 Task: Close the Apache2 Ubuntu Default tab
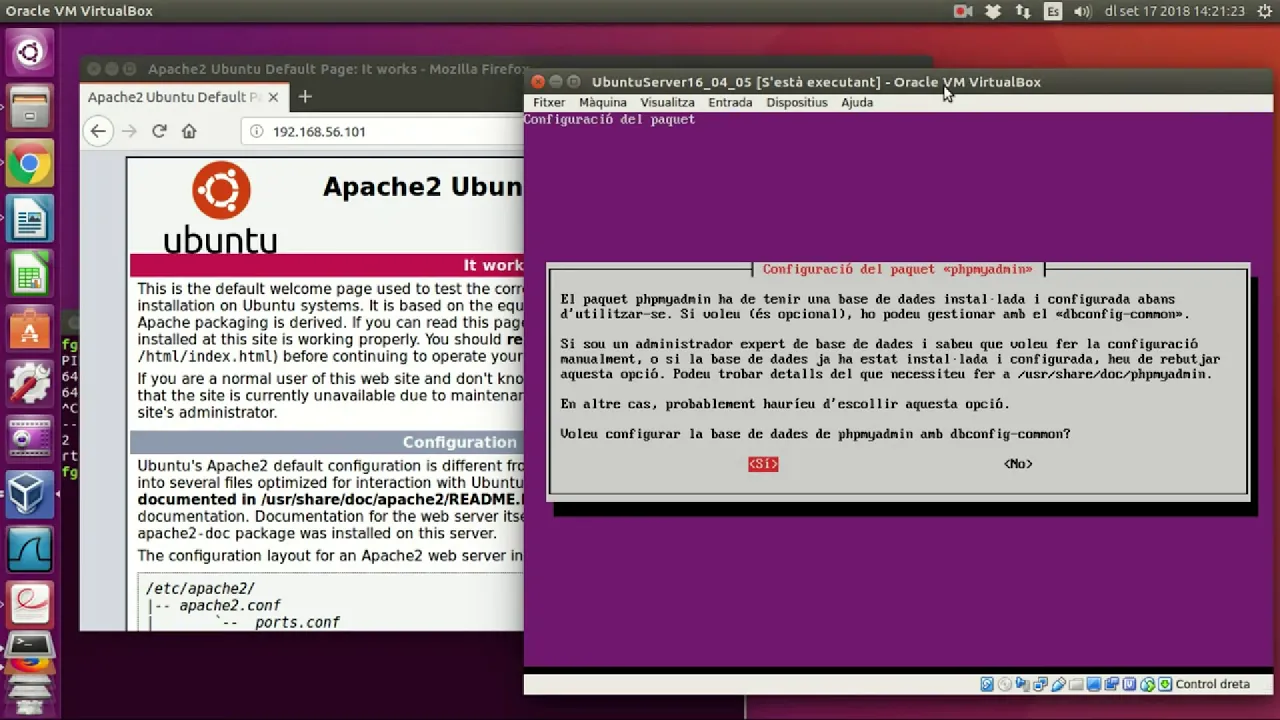274,97
